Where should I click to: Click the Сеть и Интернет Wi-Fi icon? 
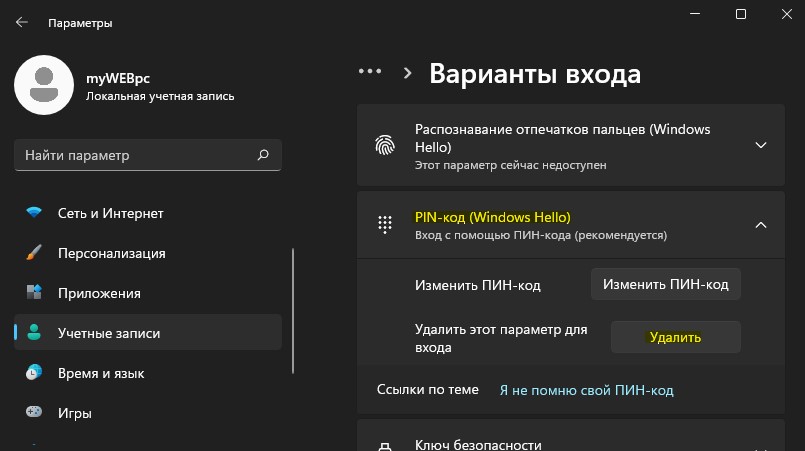(x=34, y=212)
